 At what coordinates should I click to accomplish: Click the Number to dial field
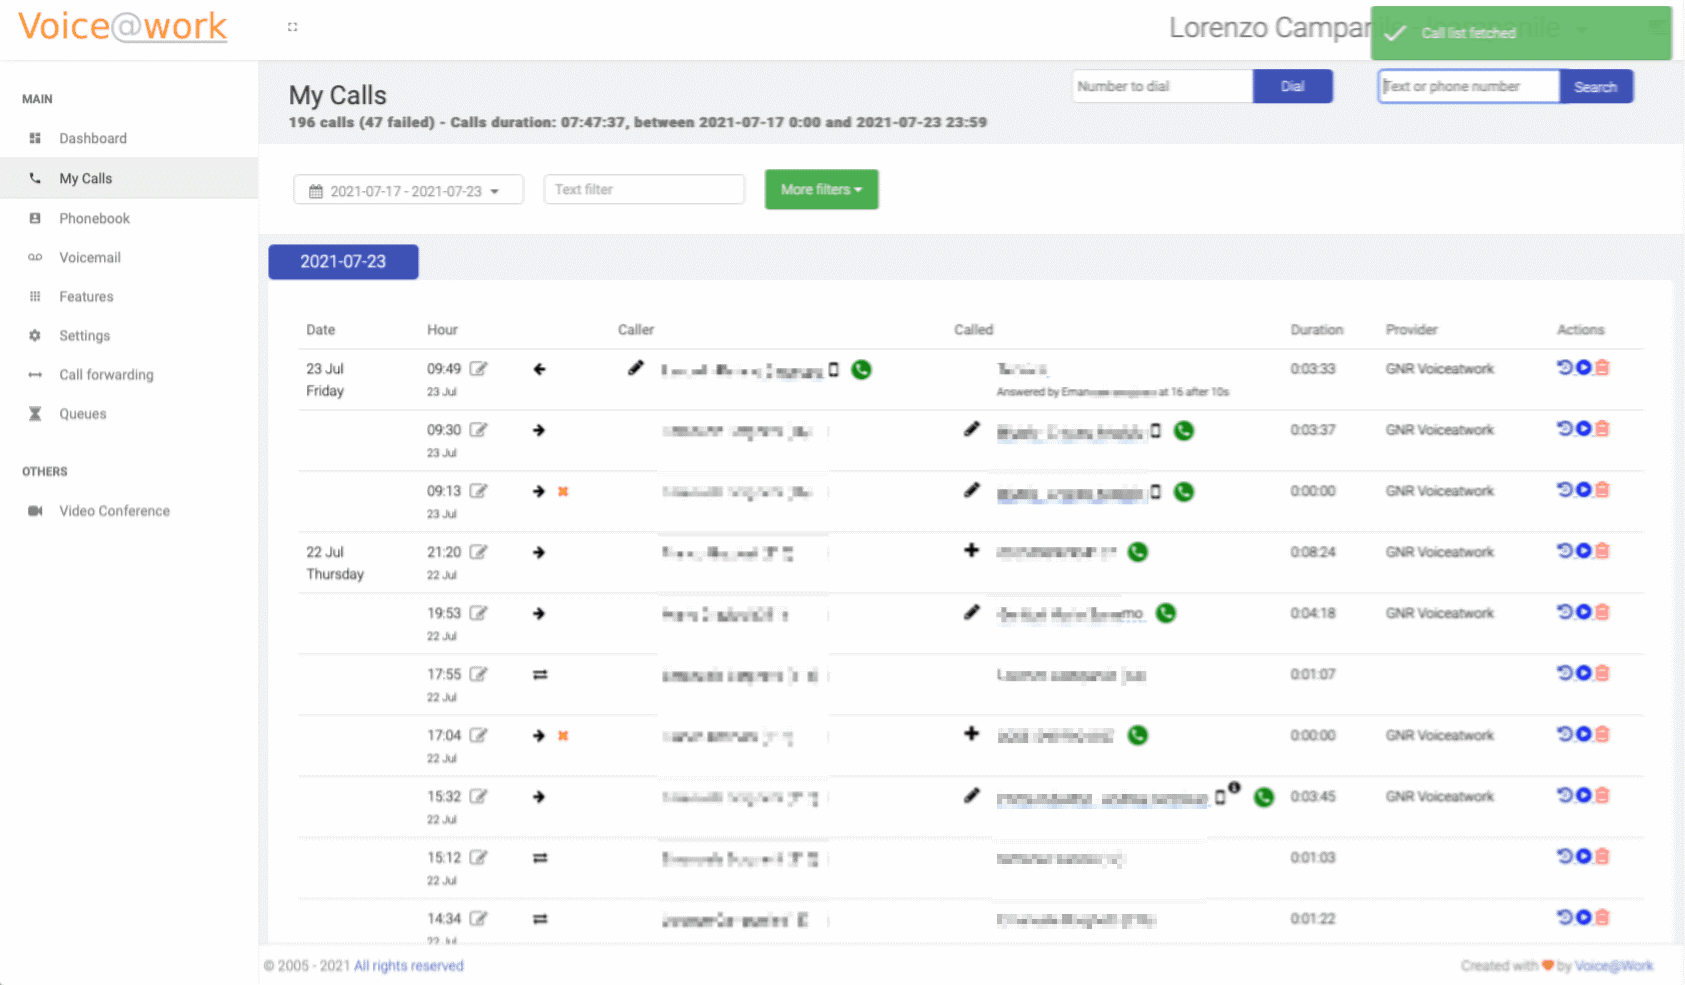point(1162,86)
